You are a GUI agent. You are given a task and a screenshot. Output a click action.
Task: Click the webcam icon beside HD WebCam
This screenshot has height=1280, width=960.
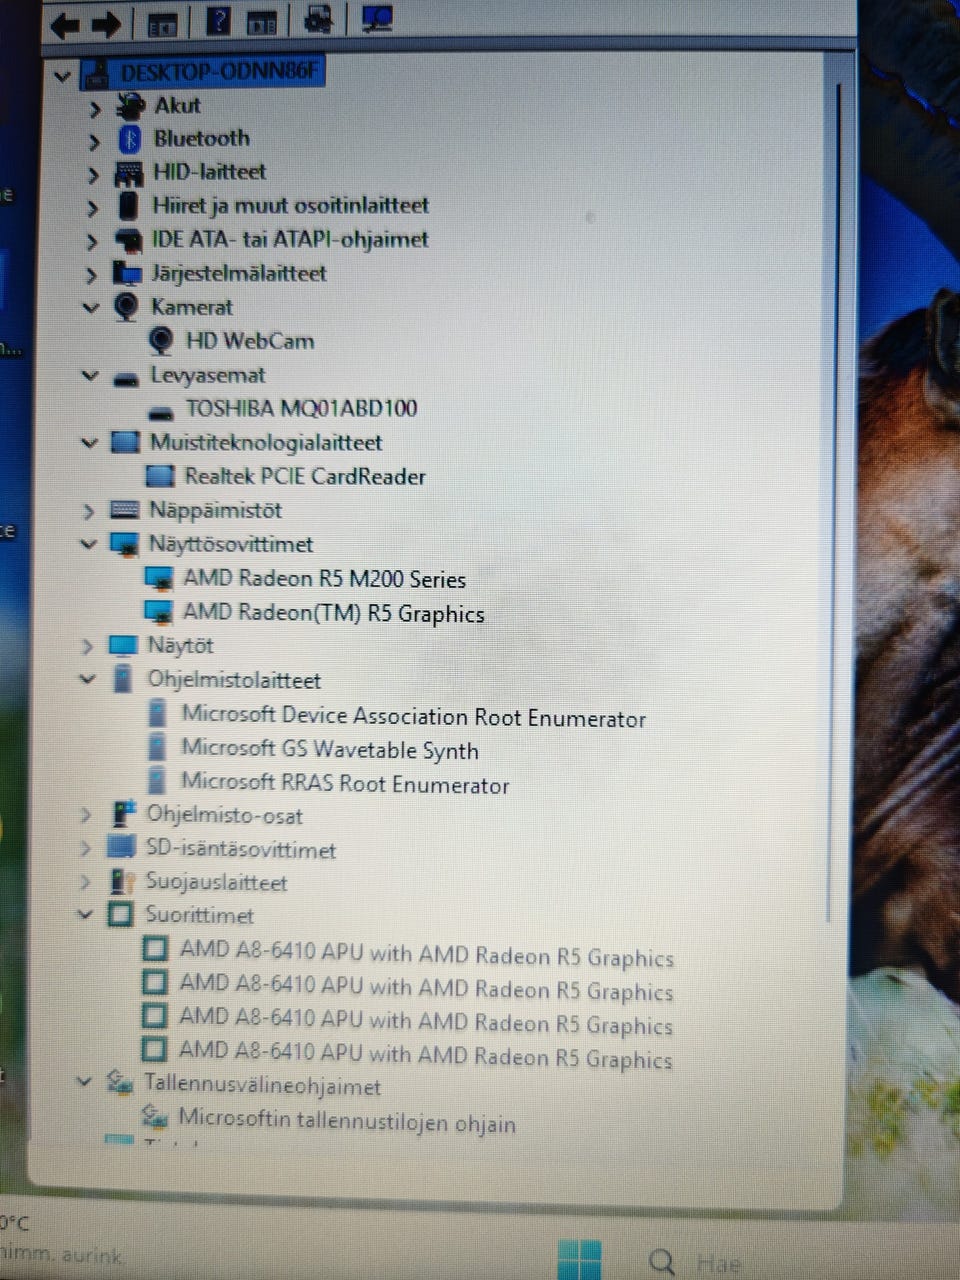160,341
